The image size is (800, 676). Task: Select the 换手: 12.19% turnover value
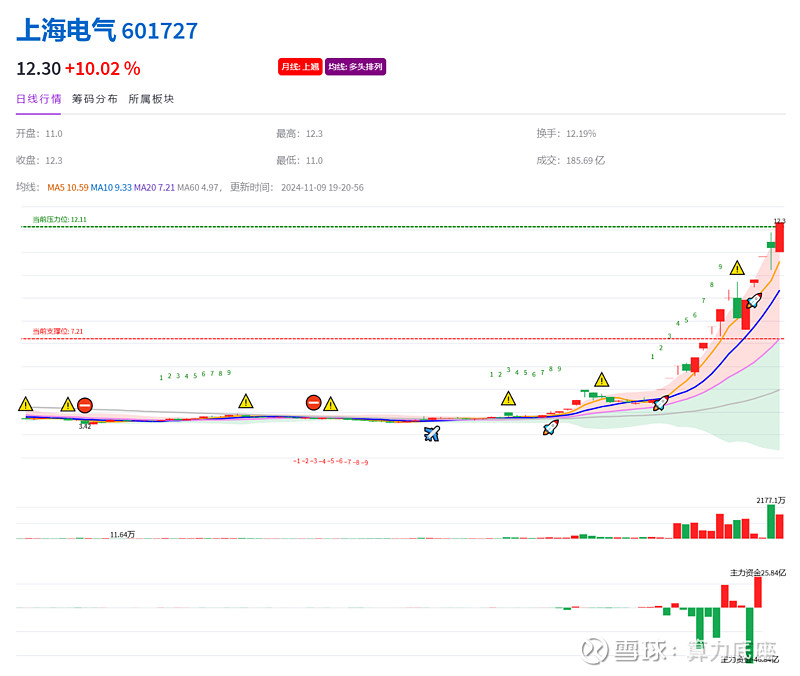[566, 134]
